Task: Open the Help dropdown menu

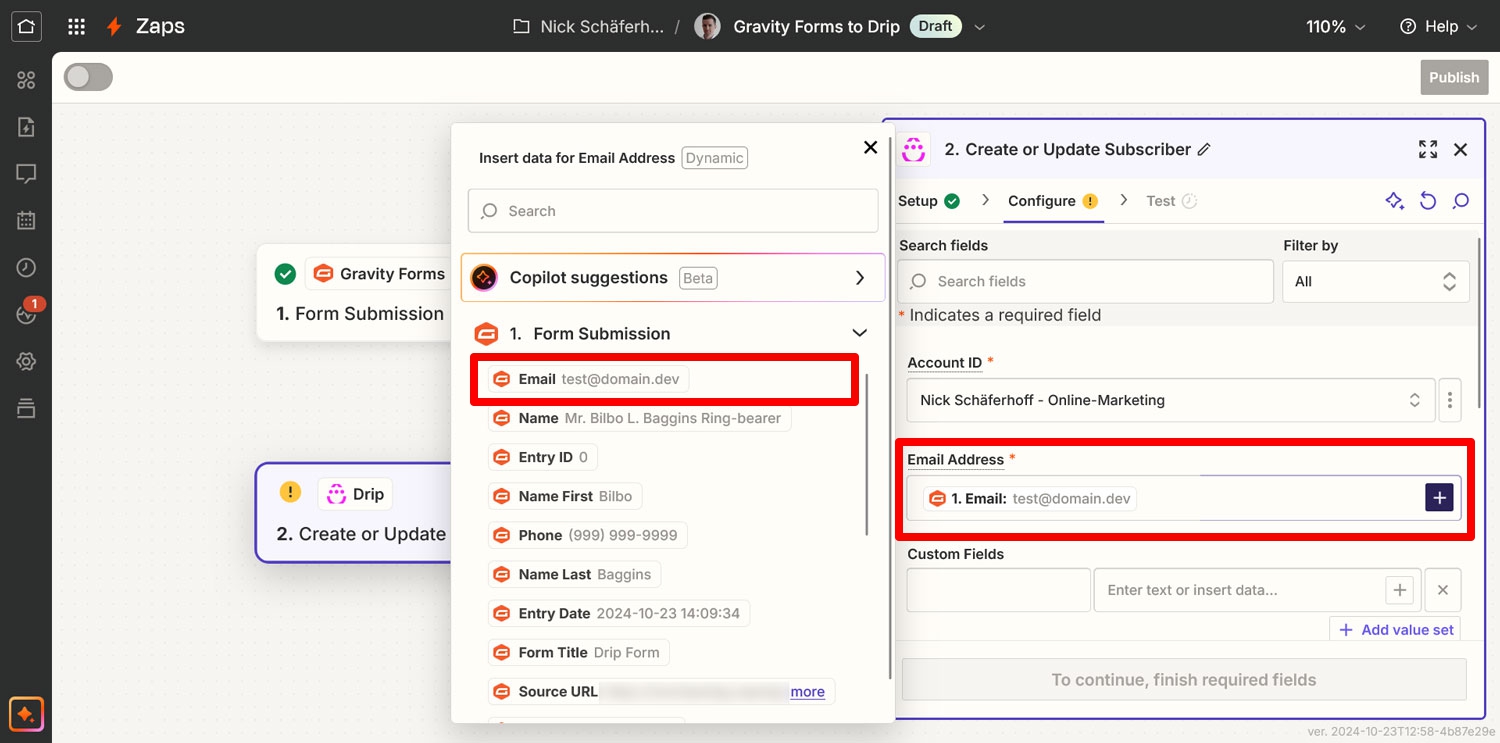Action: (1438, 27)
